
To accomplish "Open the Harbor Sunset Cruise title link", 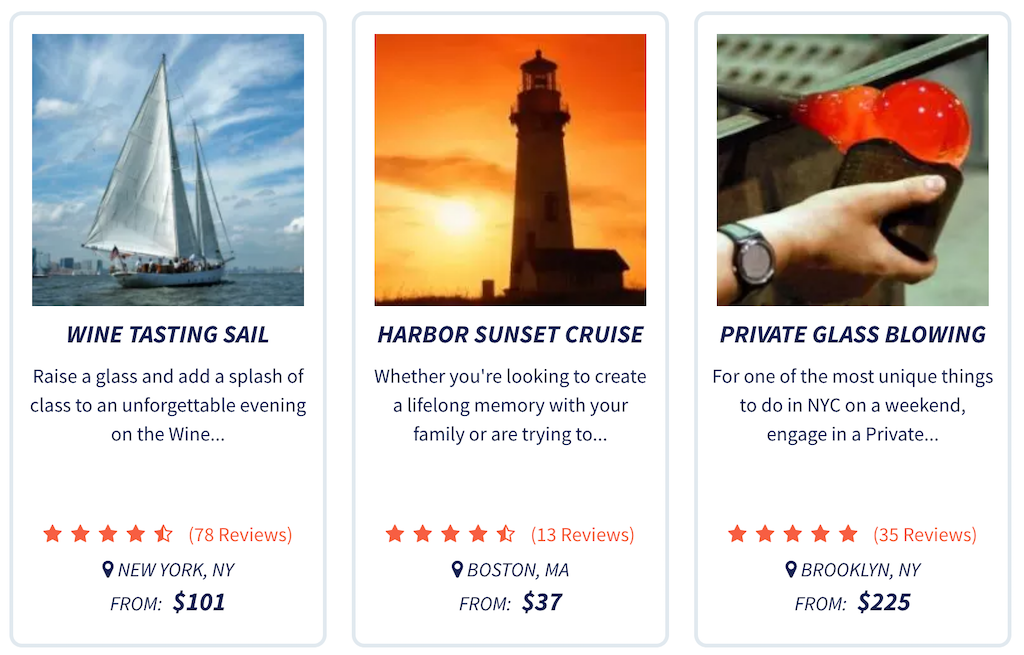I will click(510, 334).
